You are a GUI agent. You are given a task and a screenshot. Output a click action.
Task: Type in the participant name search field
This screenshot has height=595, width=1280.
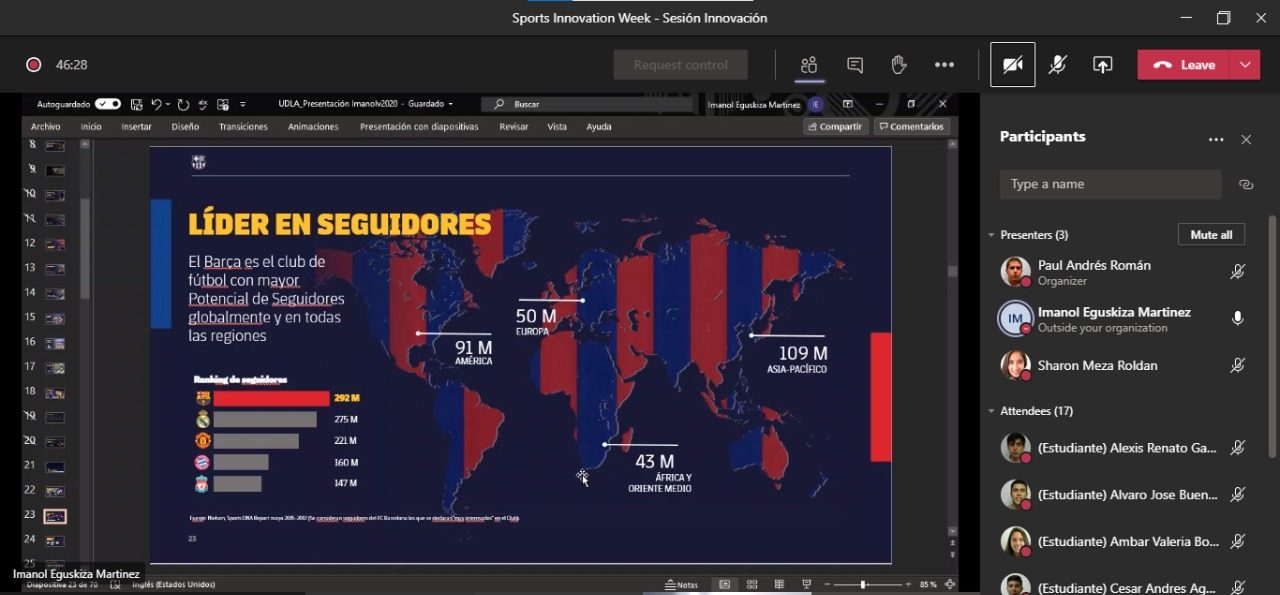1110,184
